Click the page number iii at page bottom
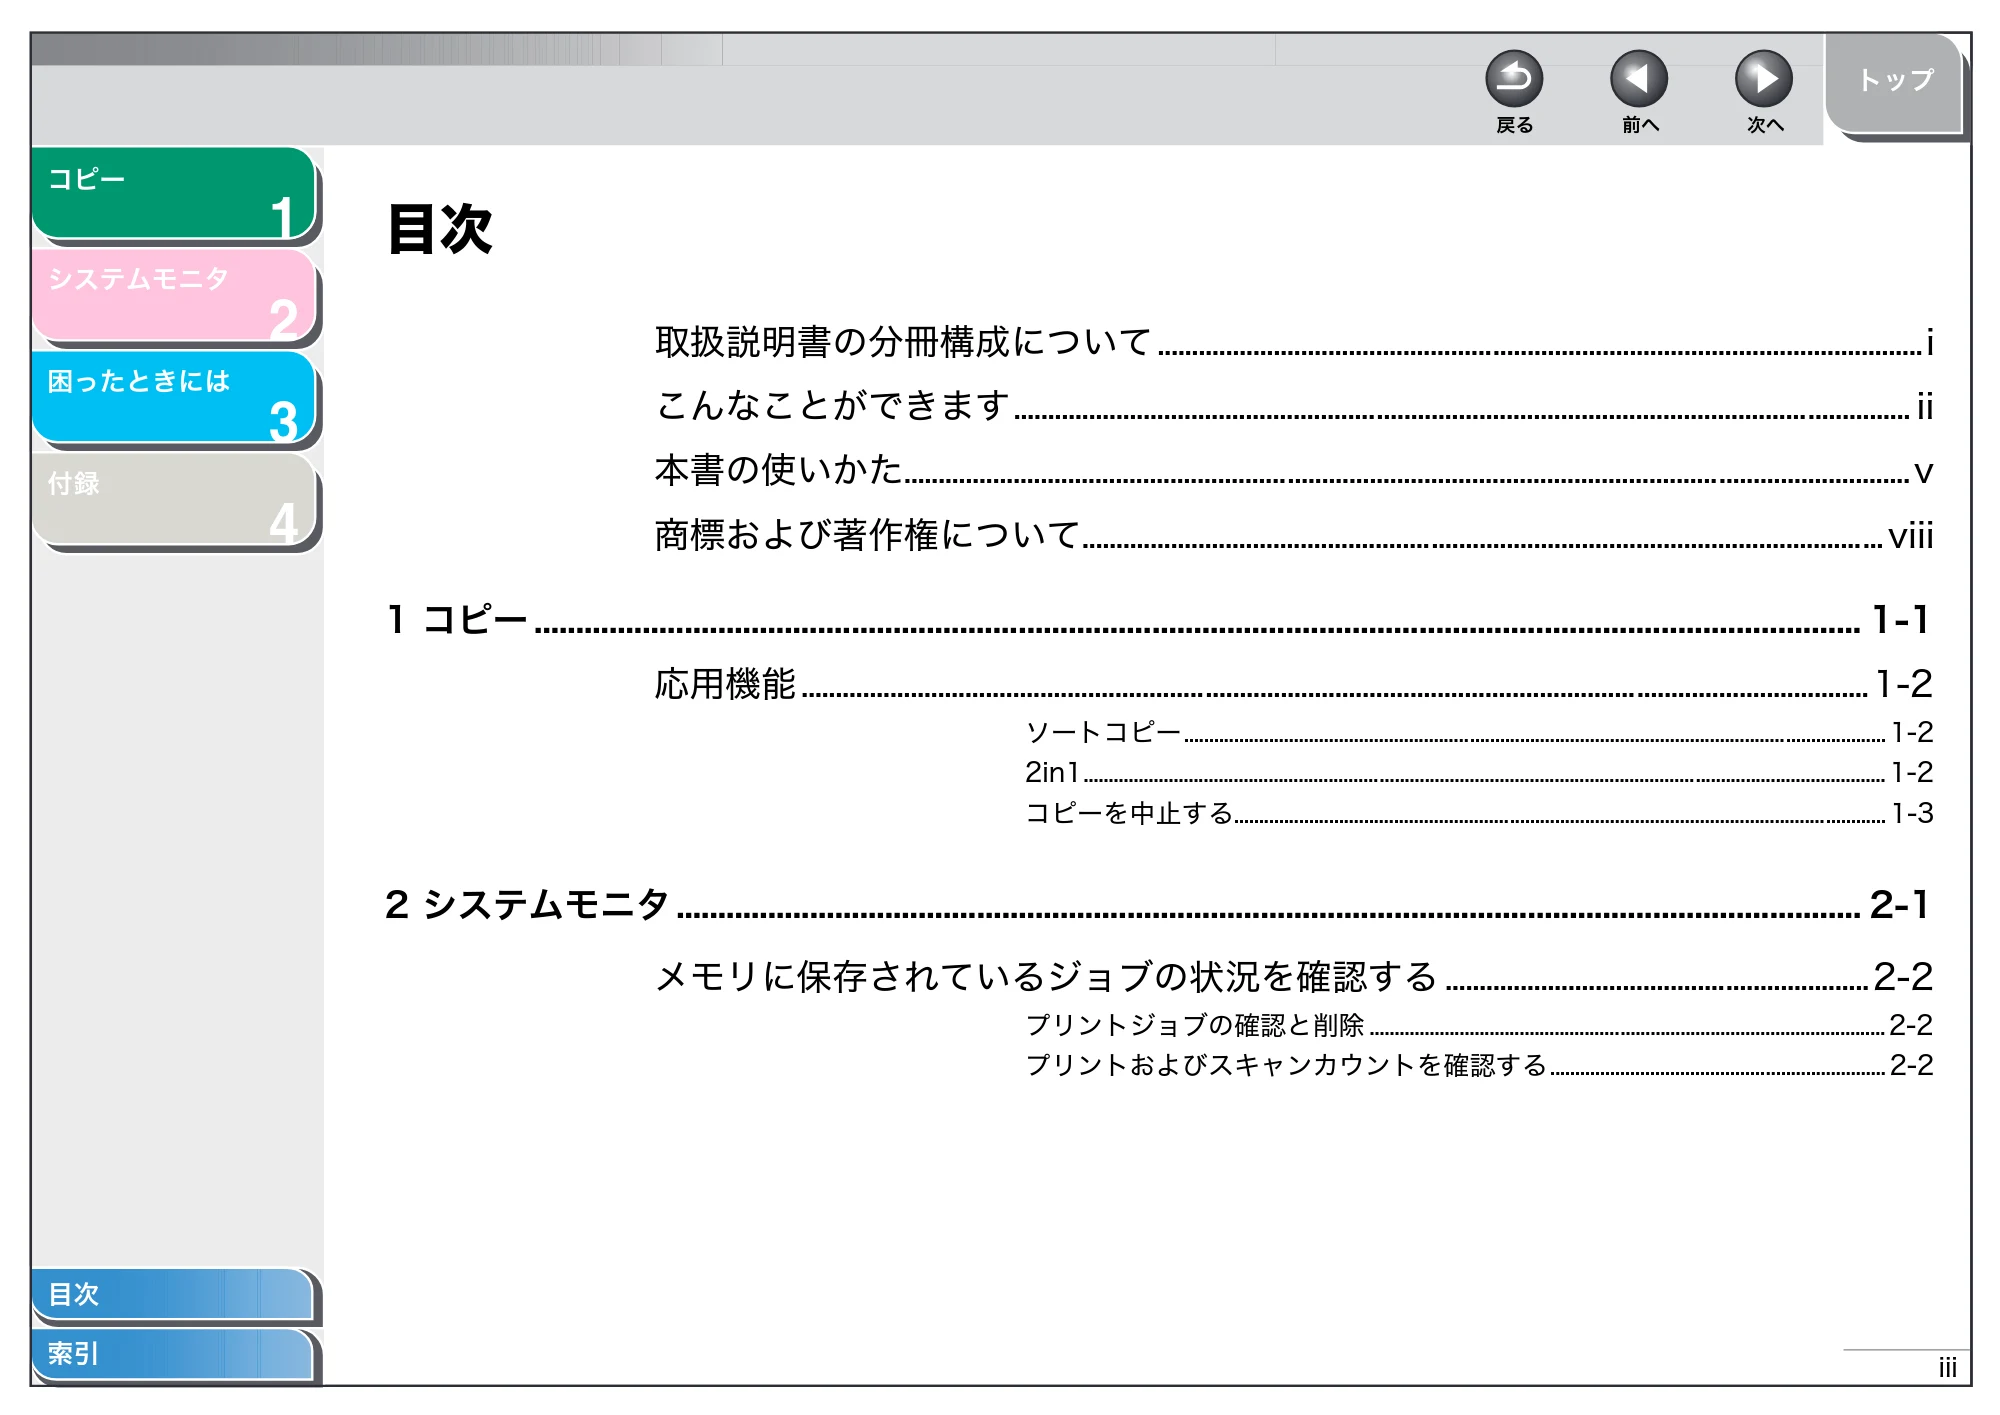The image size is (2000, 1415). tap(1947, 1367)
